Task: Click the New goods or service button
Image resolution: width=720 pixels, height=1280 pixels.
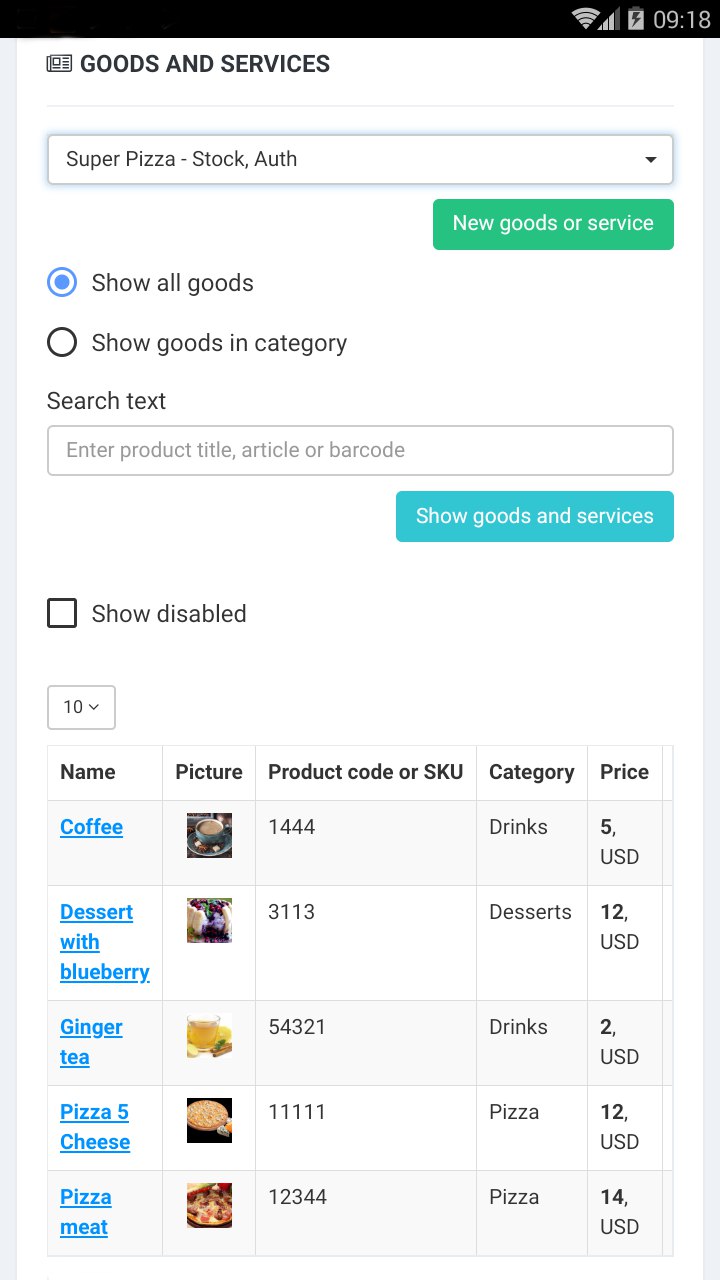Action: pyautogui.click(x=553, y=224)
